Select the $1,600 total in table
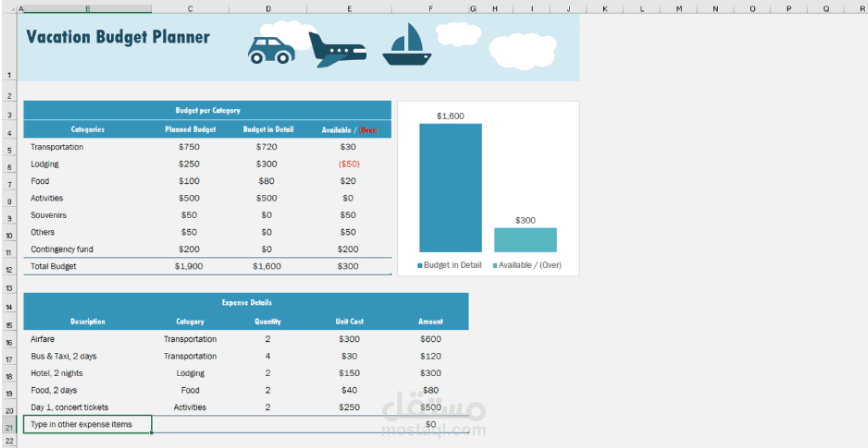 pyautogui.click(x=267, y=266)
